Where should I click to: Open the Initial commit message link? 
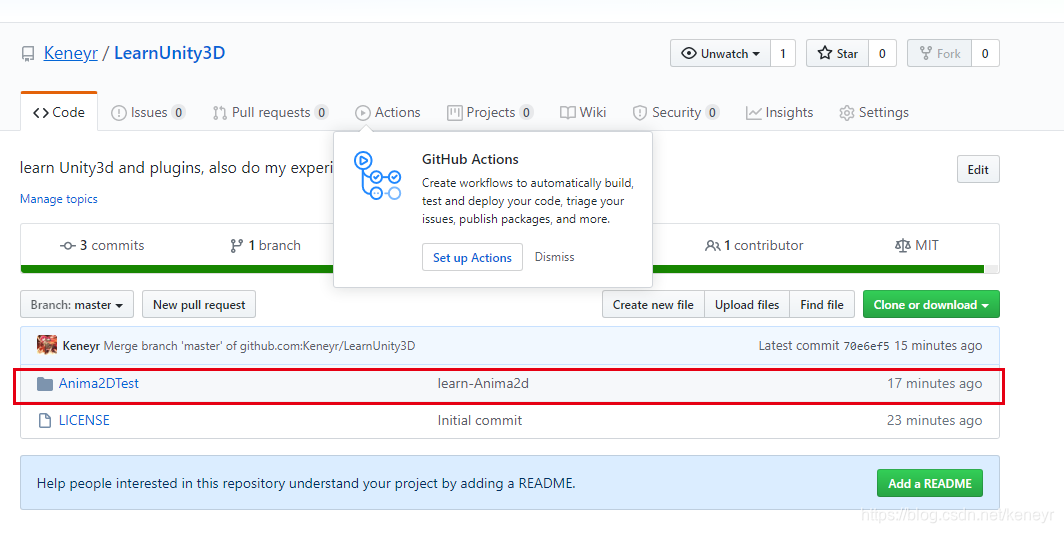pos(480,420)
